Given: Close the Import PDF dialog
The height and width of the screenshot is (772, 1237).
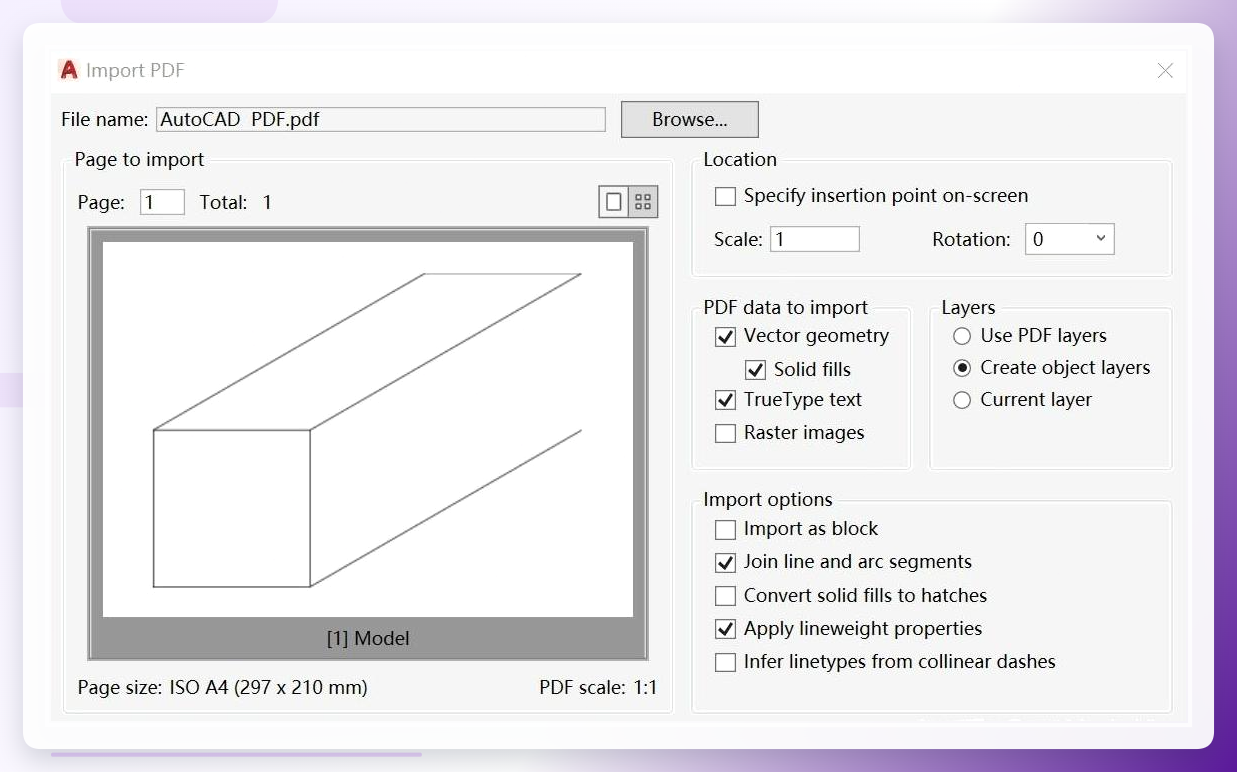Looking at the screenshot, I should 1165,70.
